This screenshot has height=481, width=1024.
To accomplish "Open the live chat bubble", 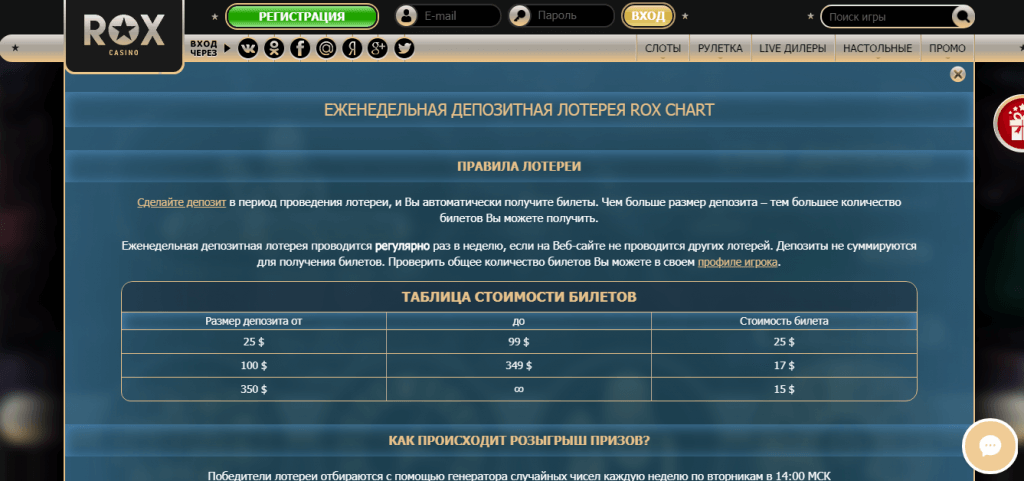I will pyautogui.click(x=990, y=446).
